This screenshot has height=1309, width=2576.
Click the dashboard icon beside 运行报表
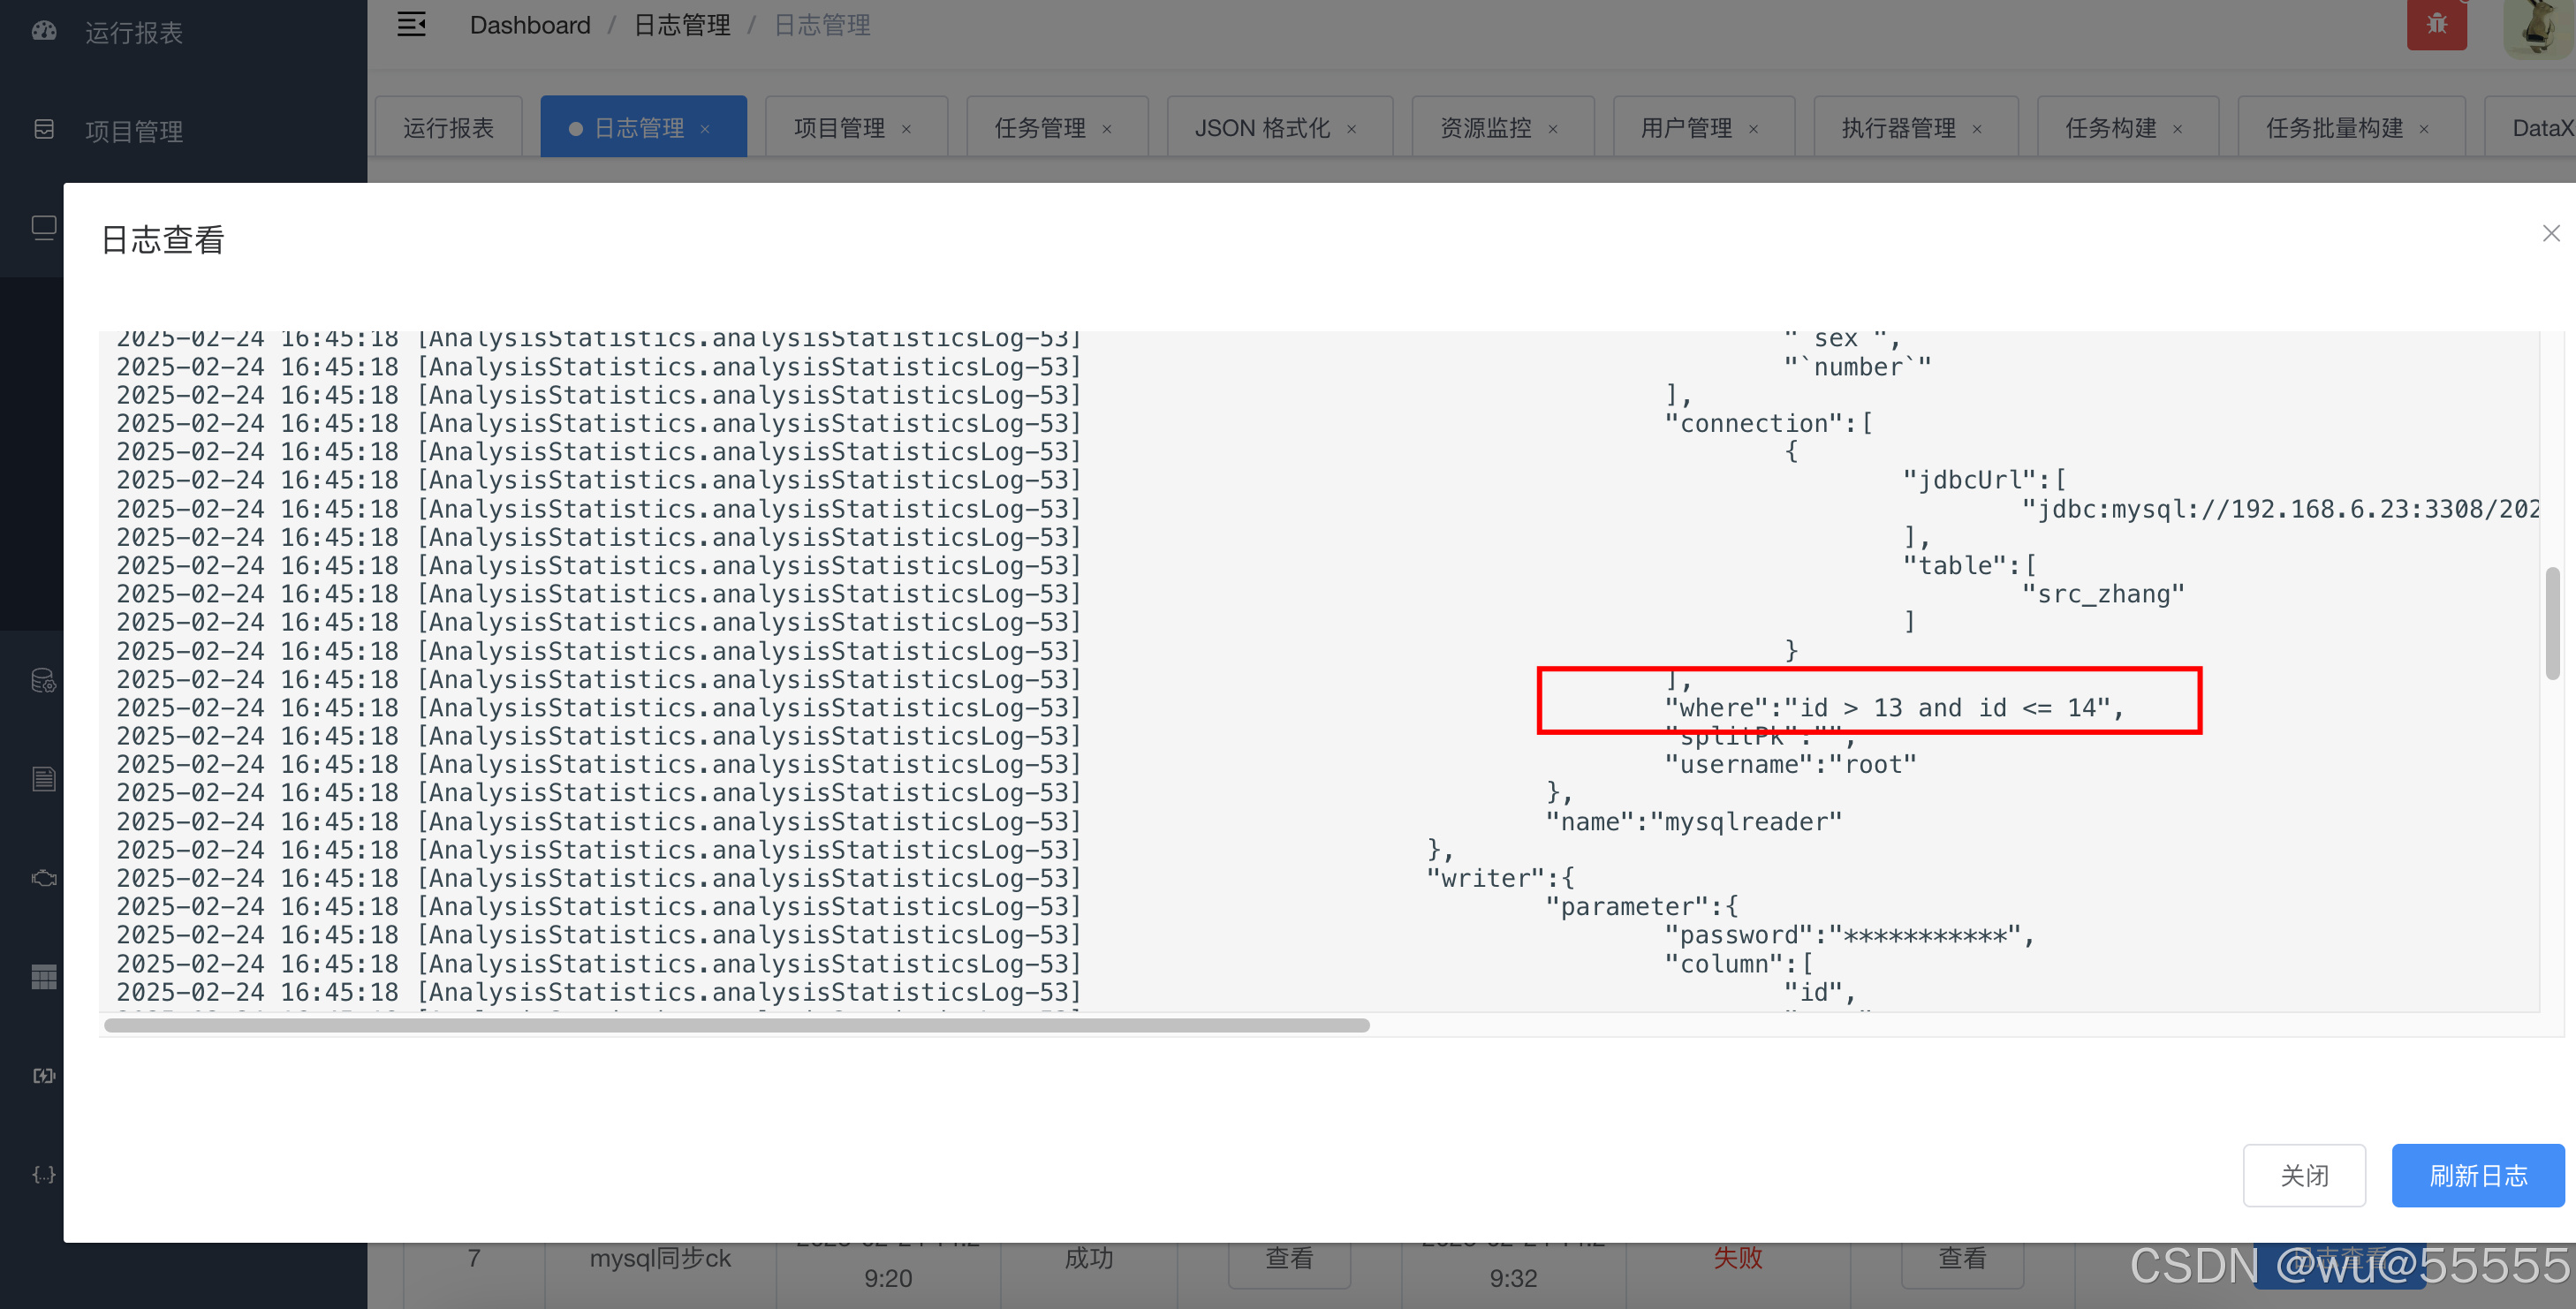[x=44, y=31]
